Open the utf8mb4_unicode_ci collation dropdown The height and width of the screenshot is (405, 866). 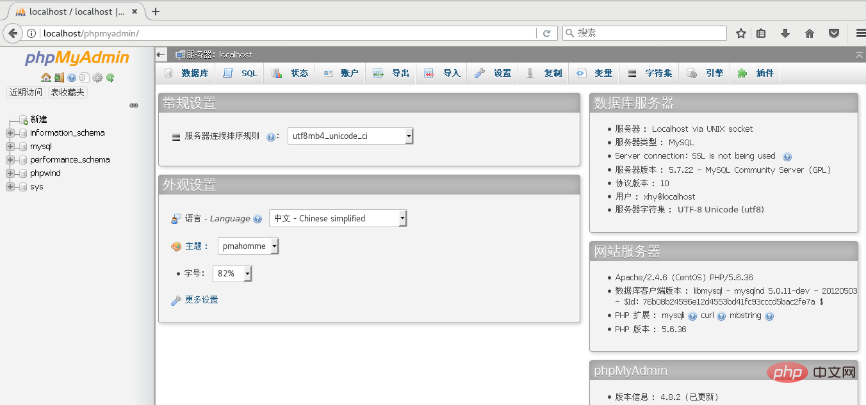[x=350, y=136]
